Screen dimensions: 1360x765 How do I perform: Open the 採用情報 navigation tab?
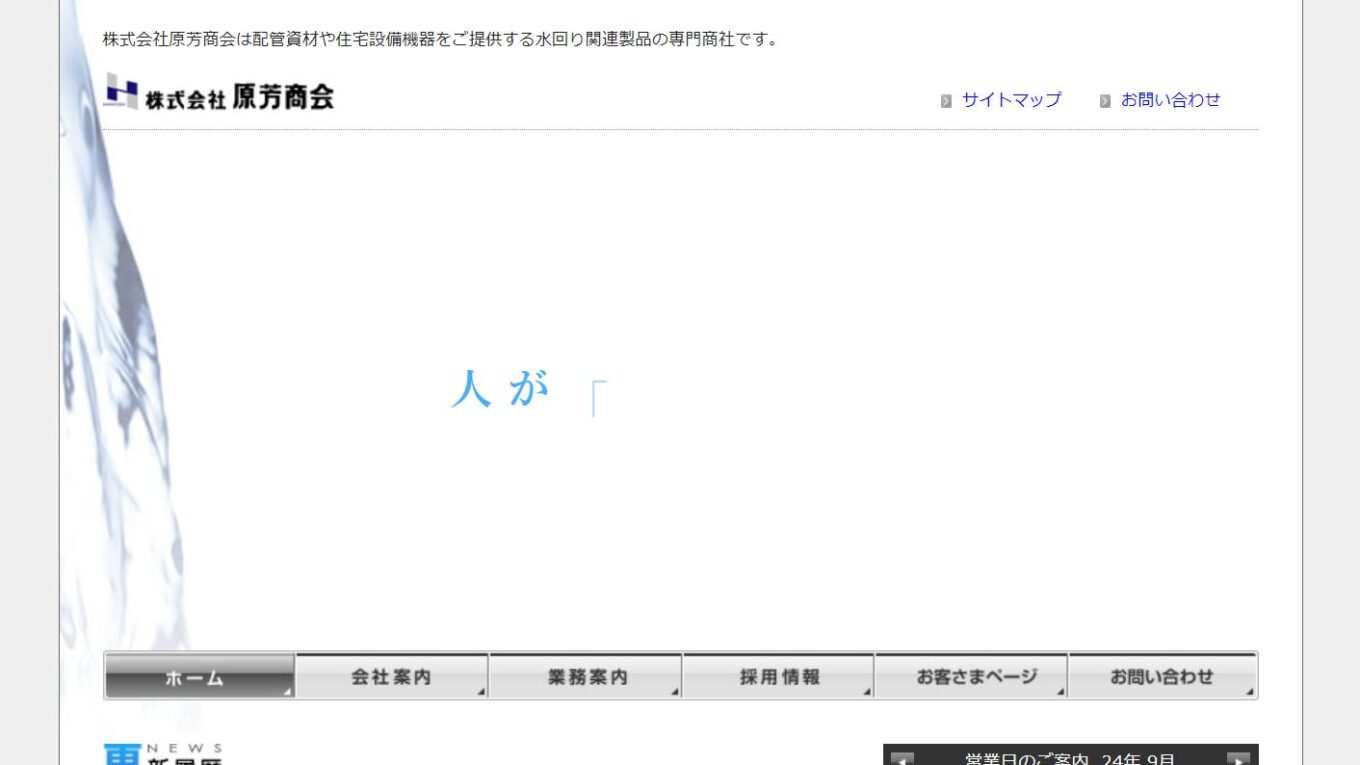point(779,677)
